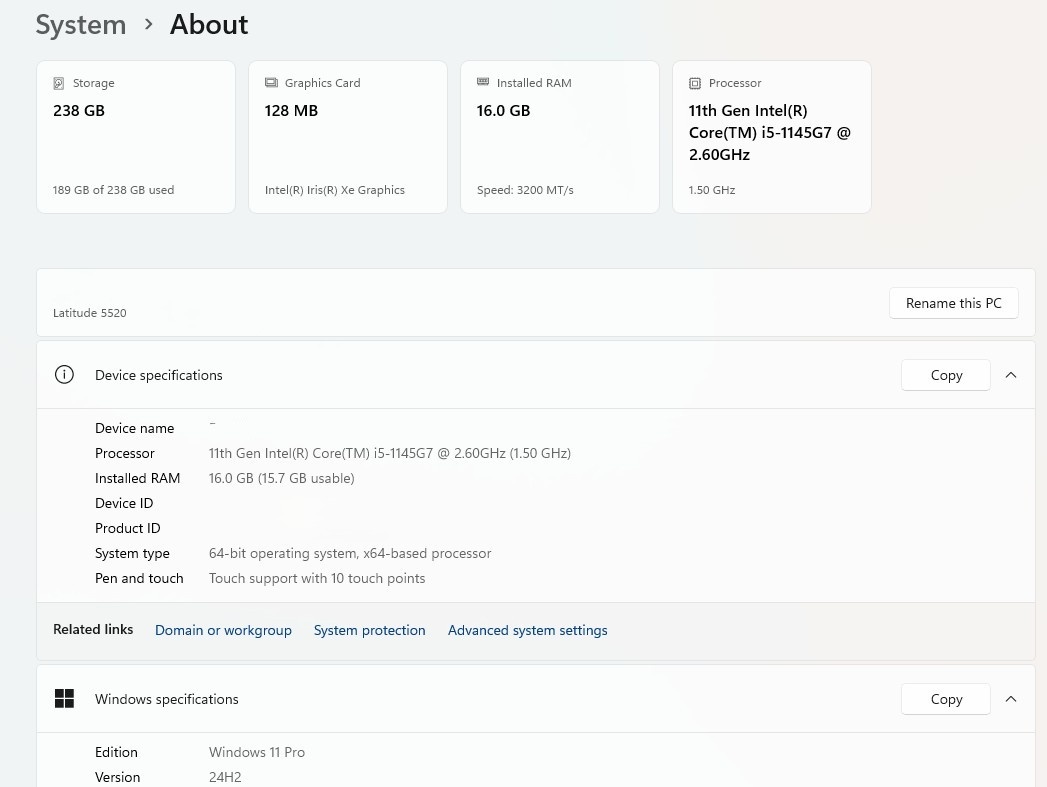Select the 189 GB of 238 GB used text
The width and height of the screenshot is (1047, 787).
click(113, 190)
